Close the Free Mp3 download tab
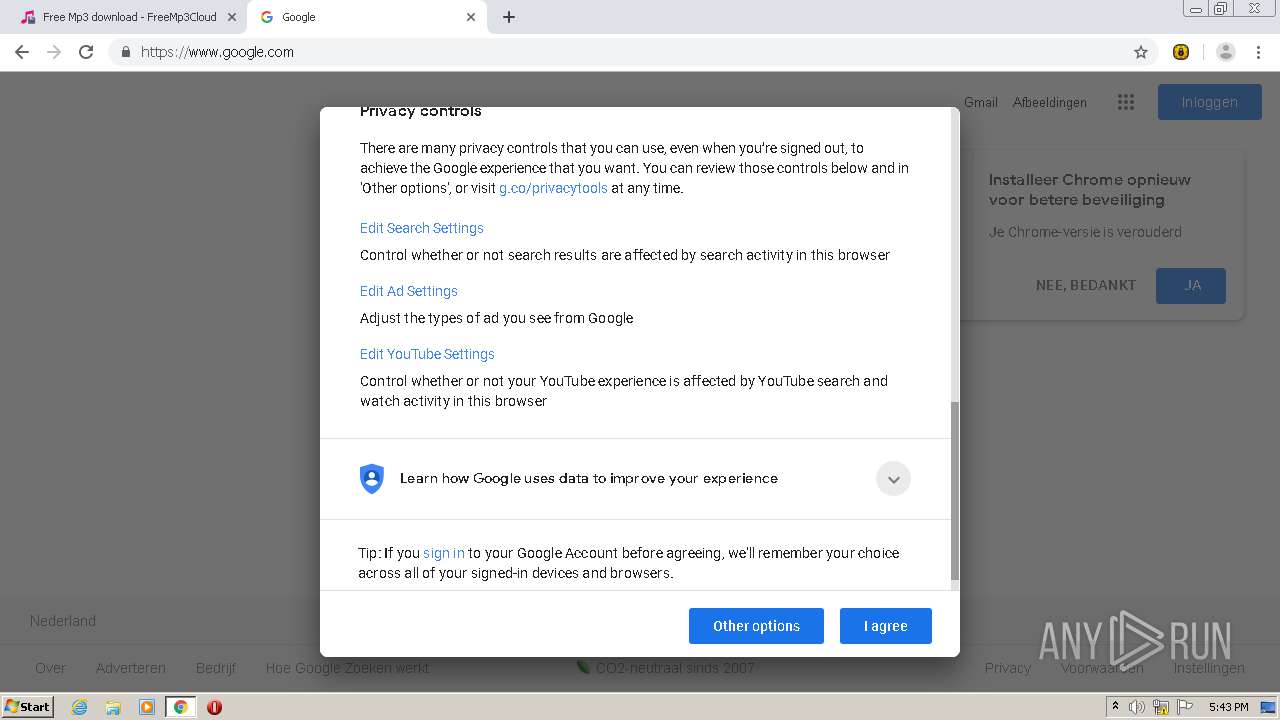The height and width of the screenshot is (720, 1280). click(232, 17)
